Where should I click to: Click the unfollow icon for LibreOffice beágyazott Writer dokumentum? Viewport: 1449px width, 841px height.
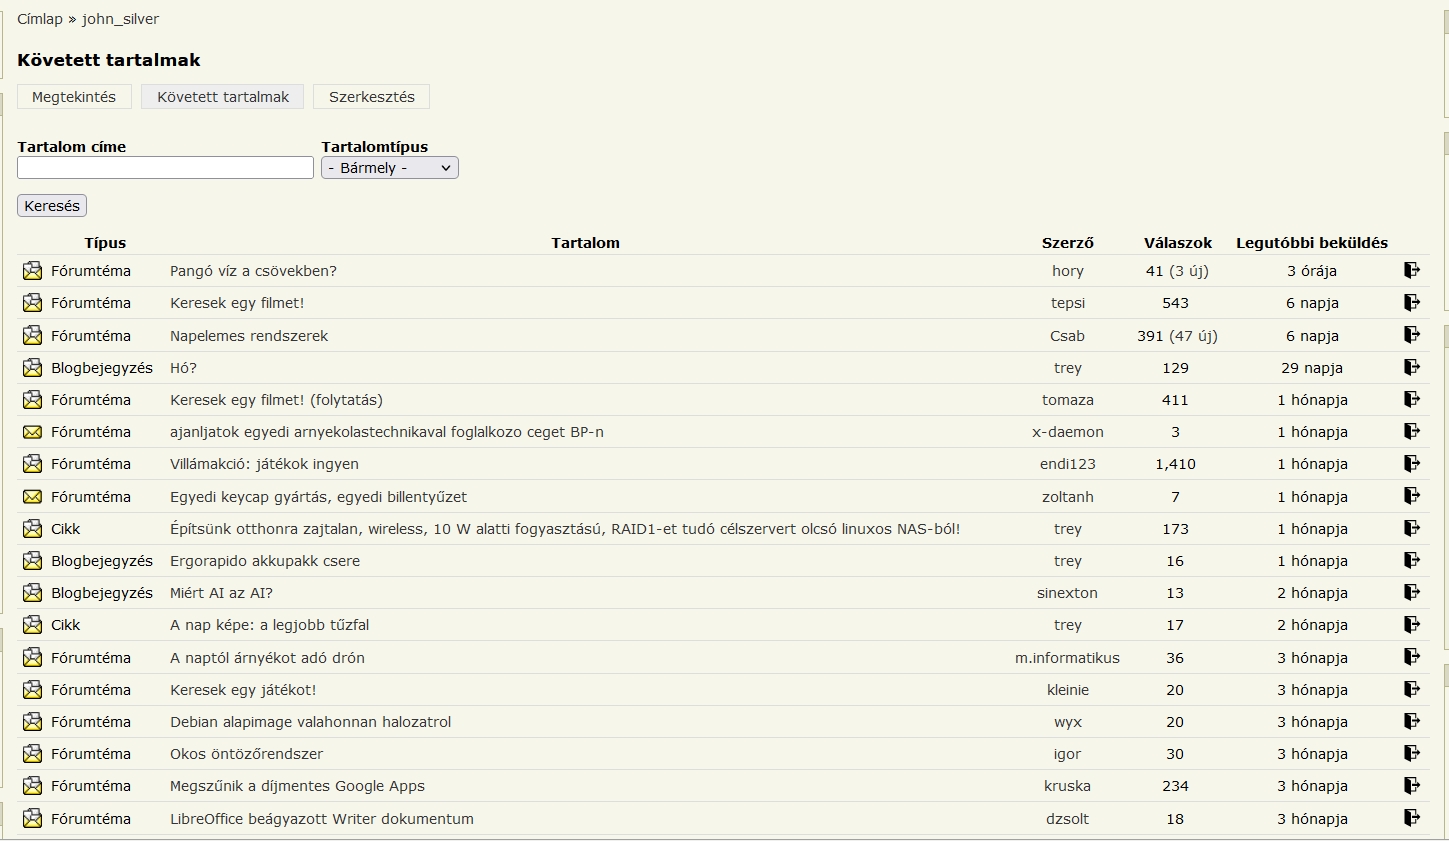click(1412, 818)
